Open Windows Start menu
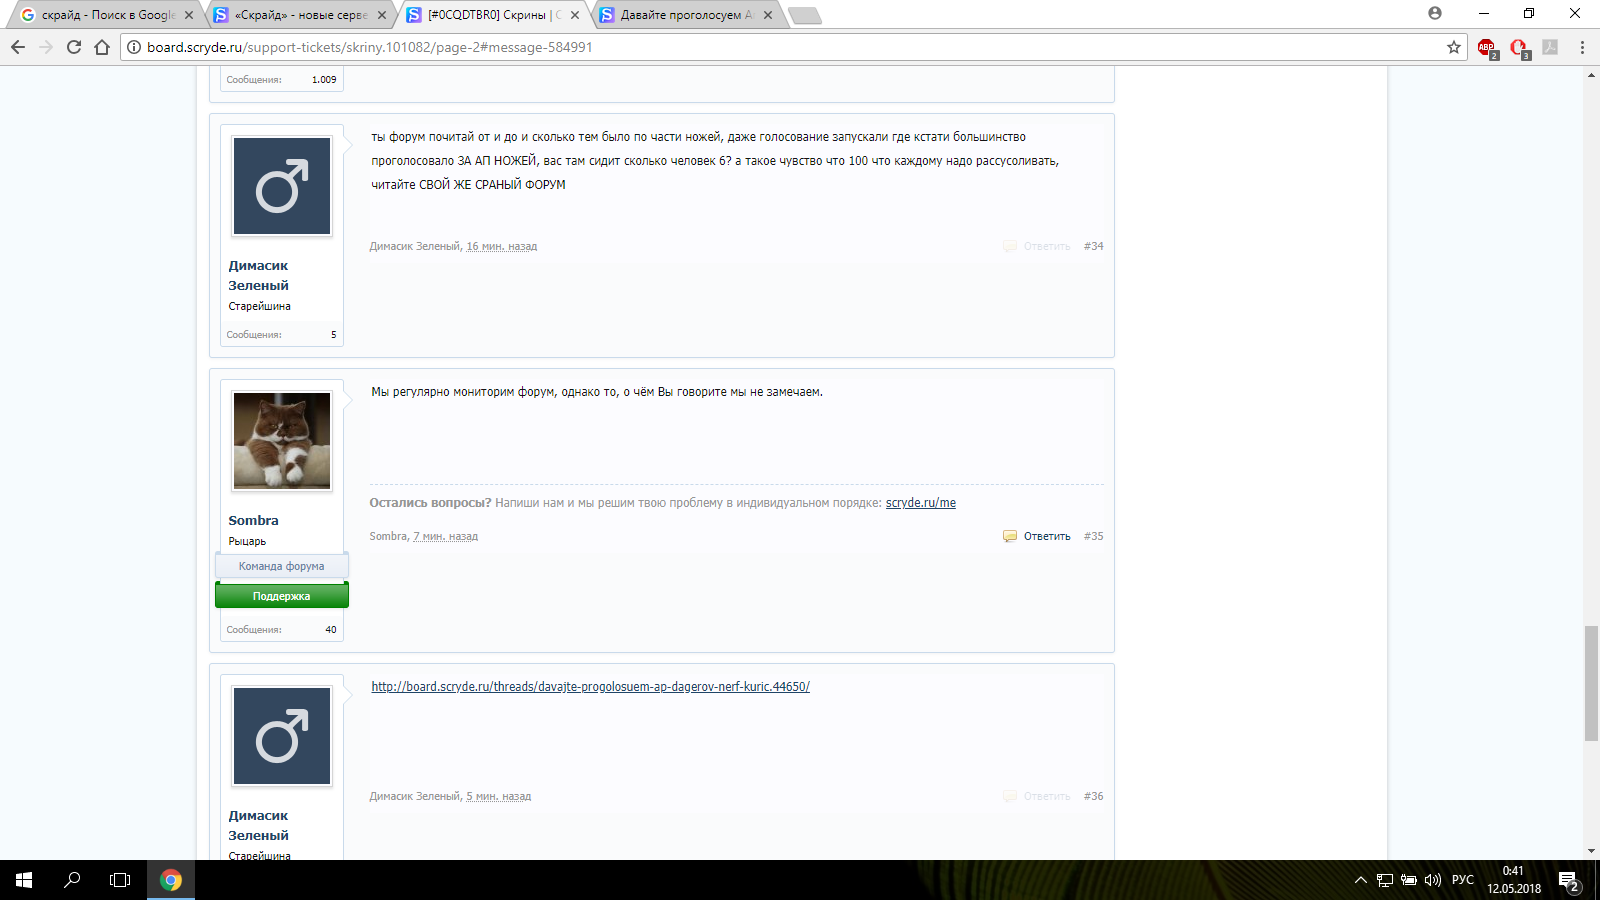The height and width of the screenshot is (900, 1600). (x=24, y=880)
